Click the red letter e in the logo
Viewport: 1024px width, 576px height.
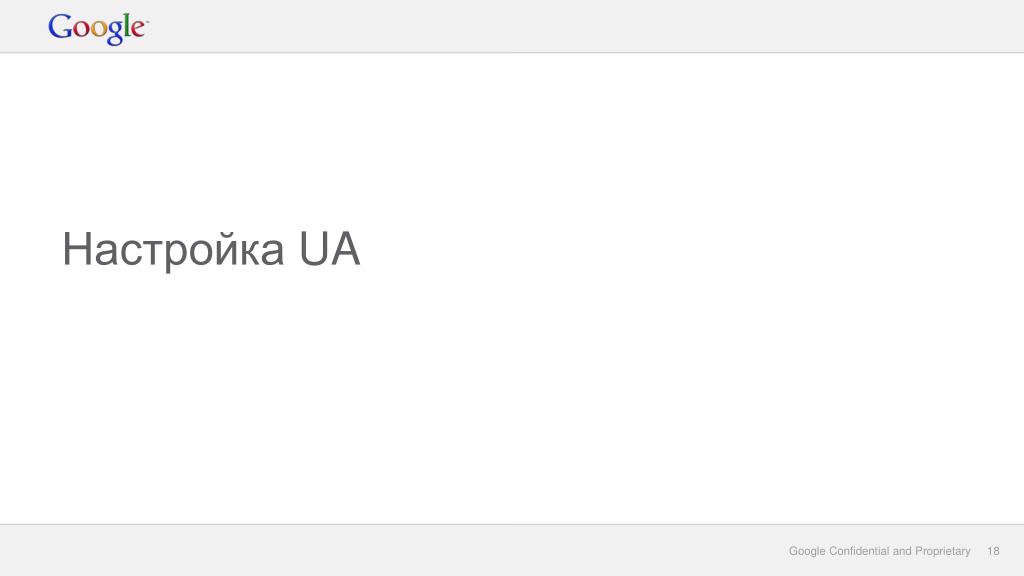pos(138,29)
